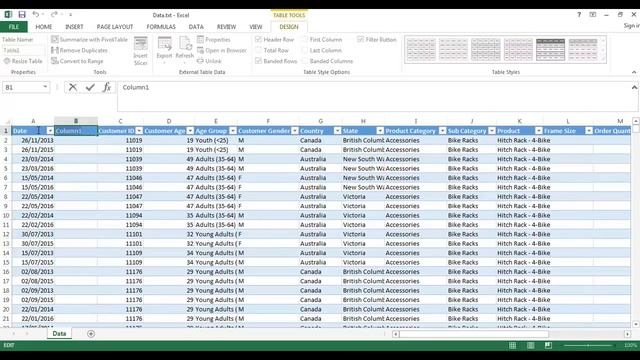
Task: Open Date column filter dropdown
Action: [x=50, y=131]
